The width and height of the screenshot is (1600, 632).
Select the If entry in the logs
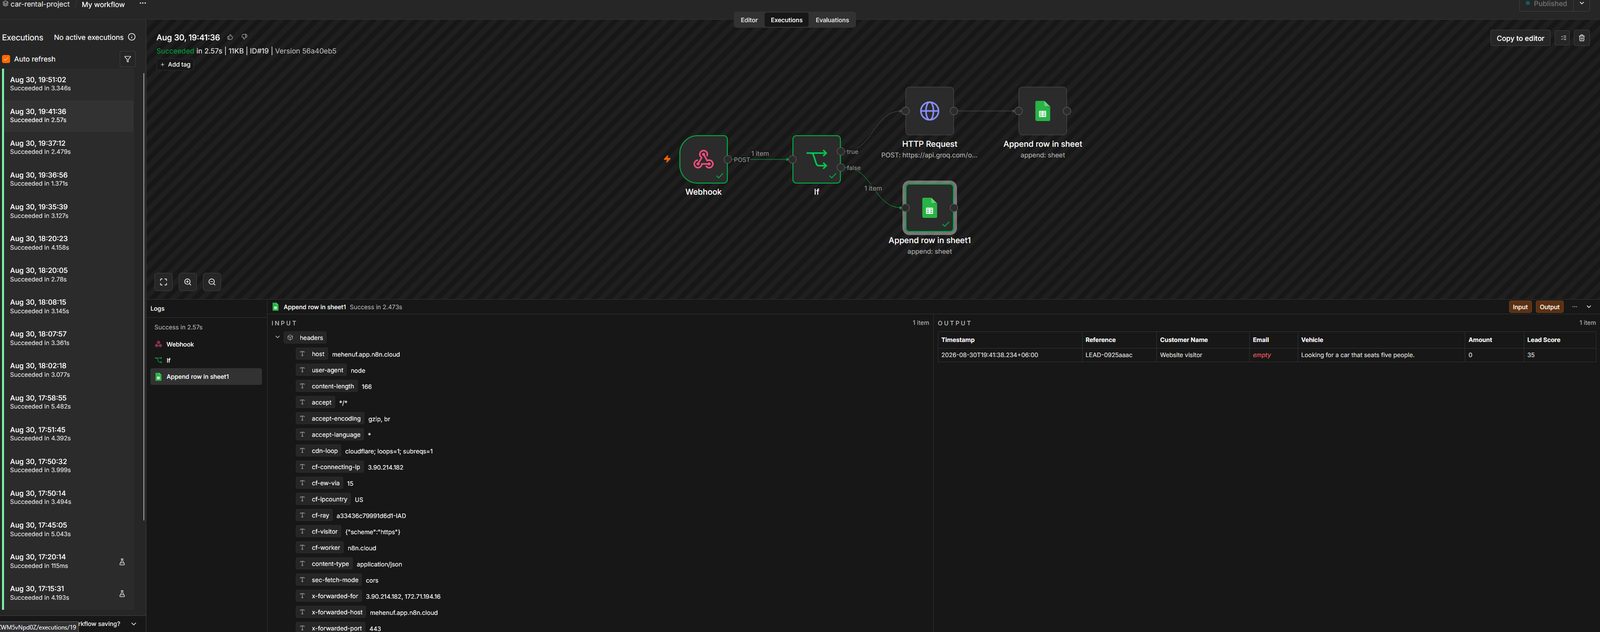pyautogui.click(x=207, y=360)
